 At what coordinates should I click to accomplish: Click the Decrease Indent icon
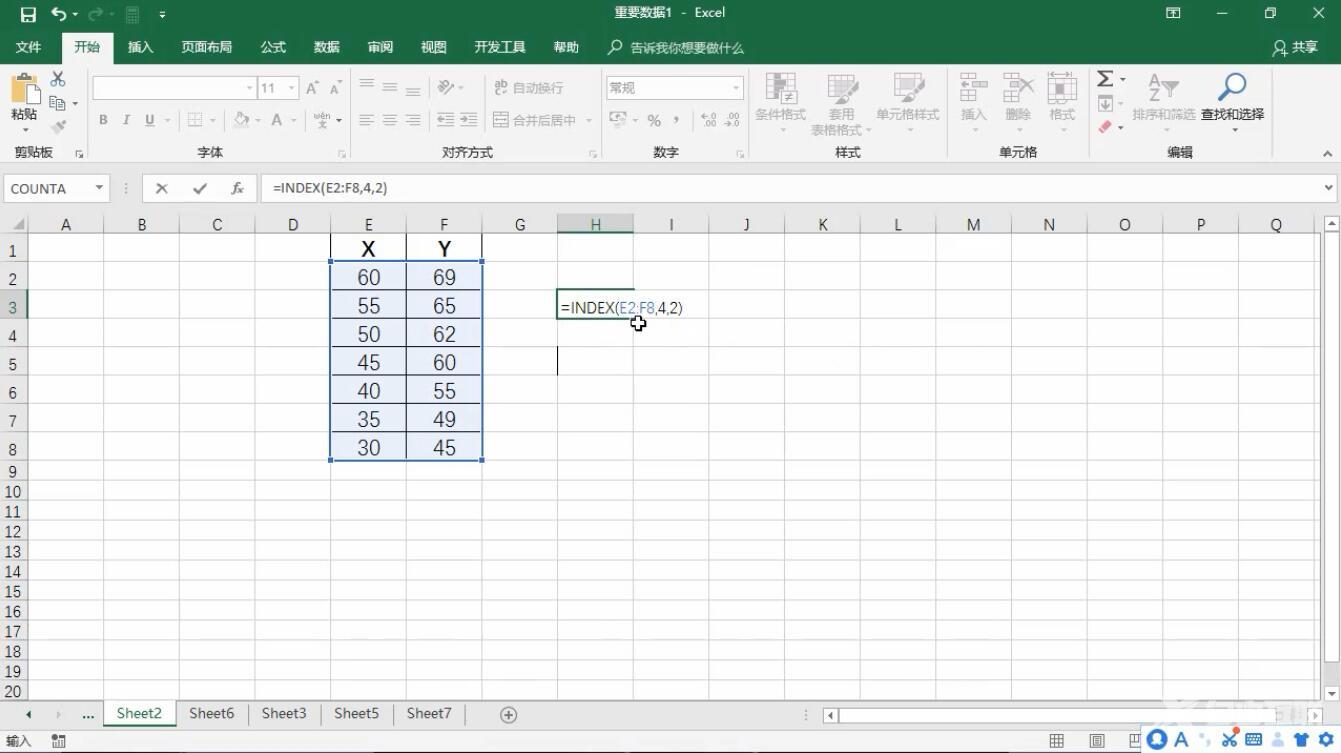click(x=445, y=120)
